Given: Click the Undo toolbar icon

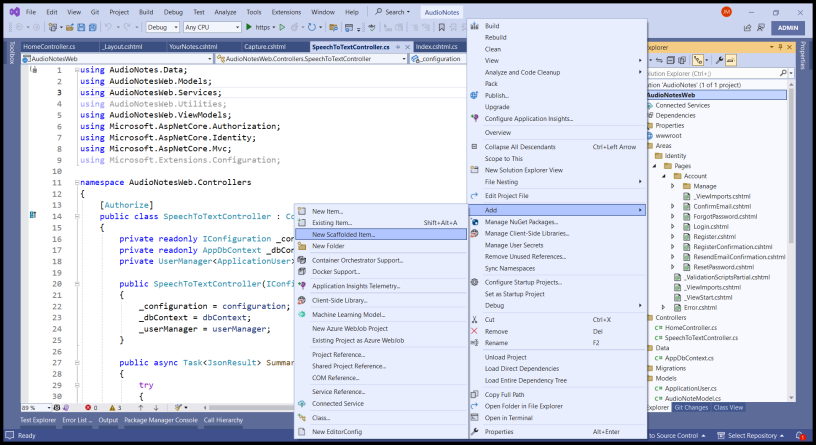Looking at the screenshot, I should coord(108,27).
